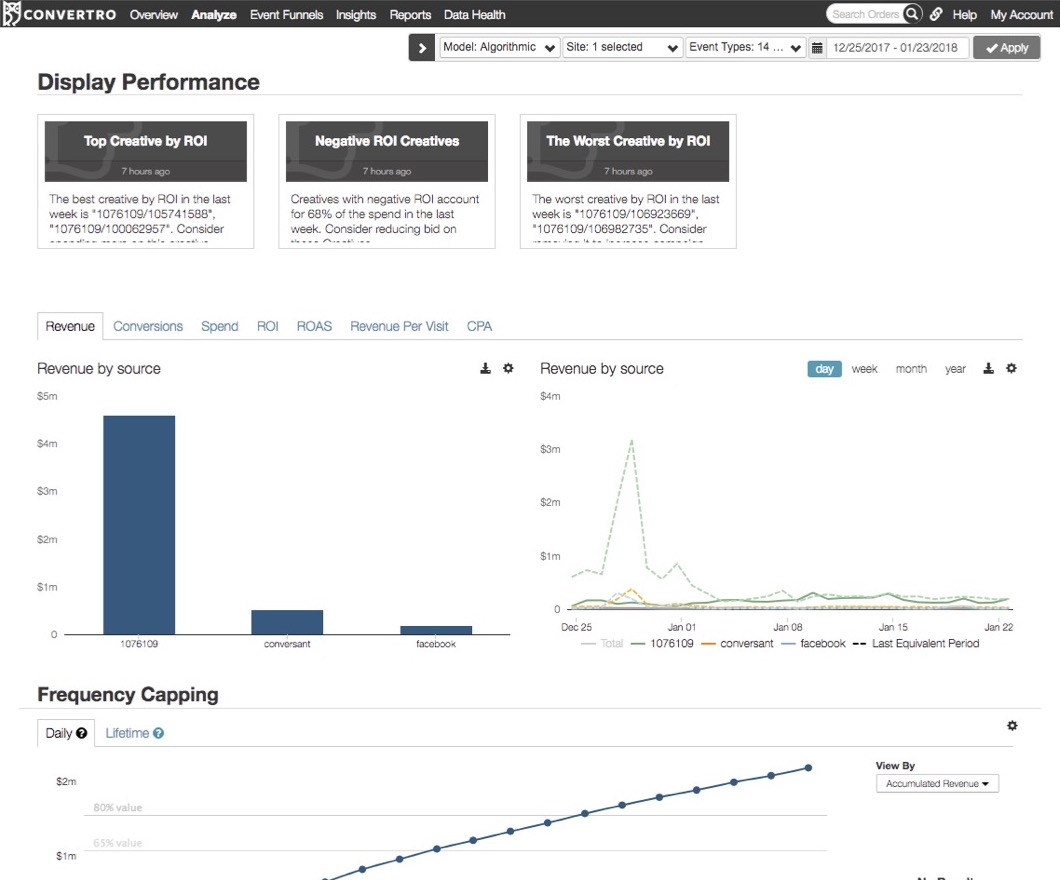Open My Account
This screenshot has width=1061, height=880.
[x=1022, y=14]
